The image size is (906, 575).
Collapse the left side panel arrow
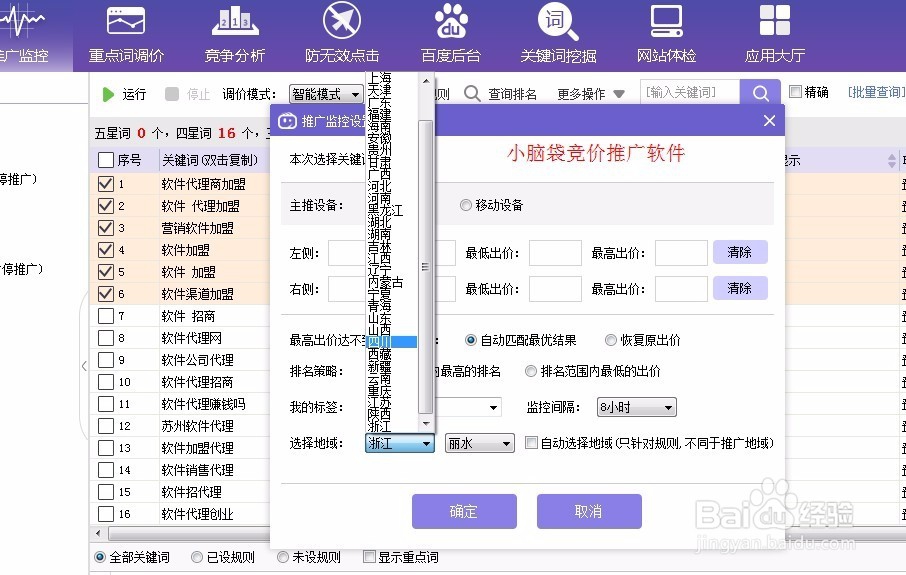coord(84,366)
